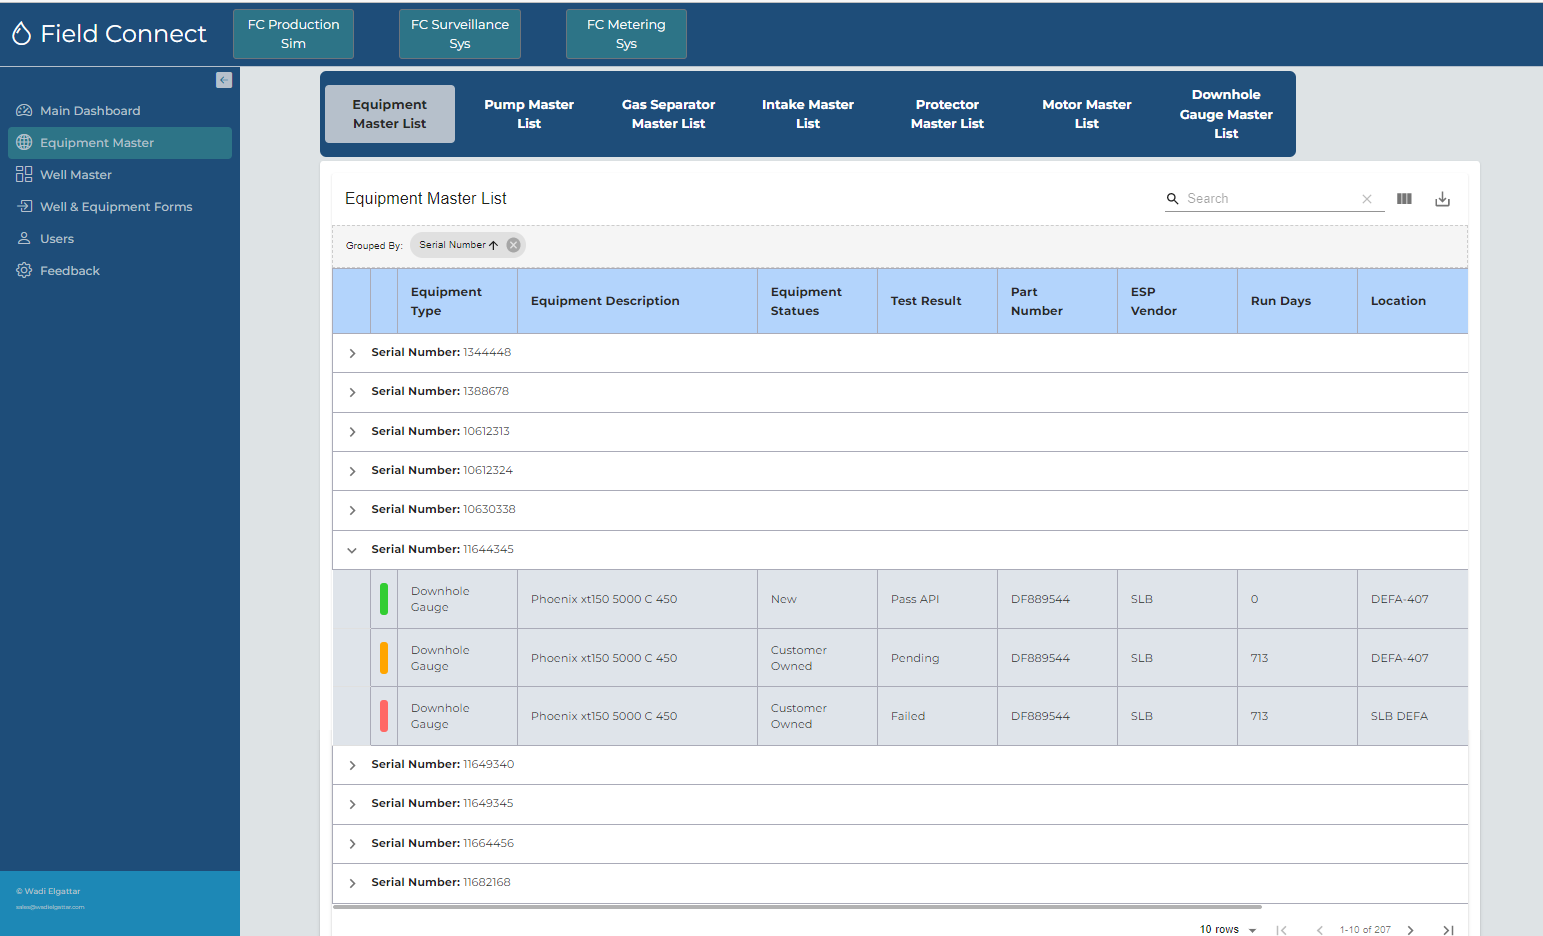Viewport: 1543px width, 936px height.
Task: Open Users page from sidebar
Action: point(120,239)
